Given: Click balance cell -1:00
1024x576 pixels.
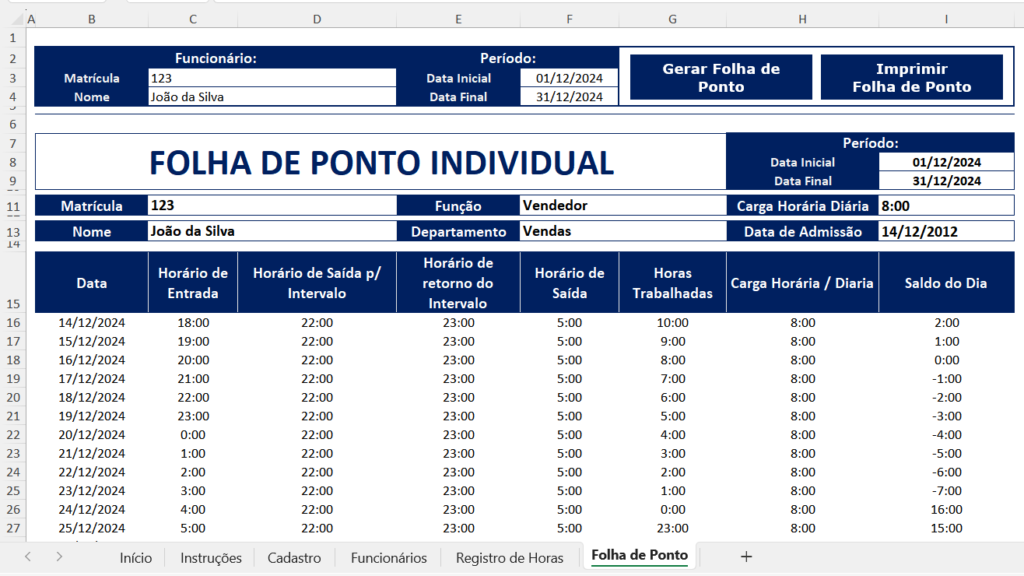Looking at the screenshot, I should click(946, 379).
